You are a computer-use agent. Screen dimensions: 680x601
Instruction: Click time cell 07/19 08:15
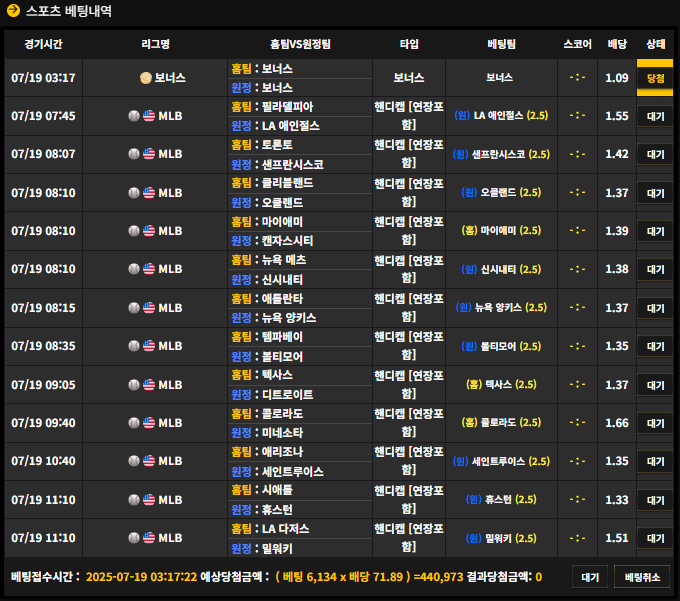tap(43, 308)
